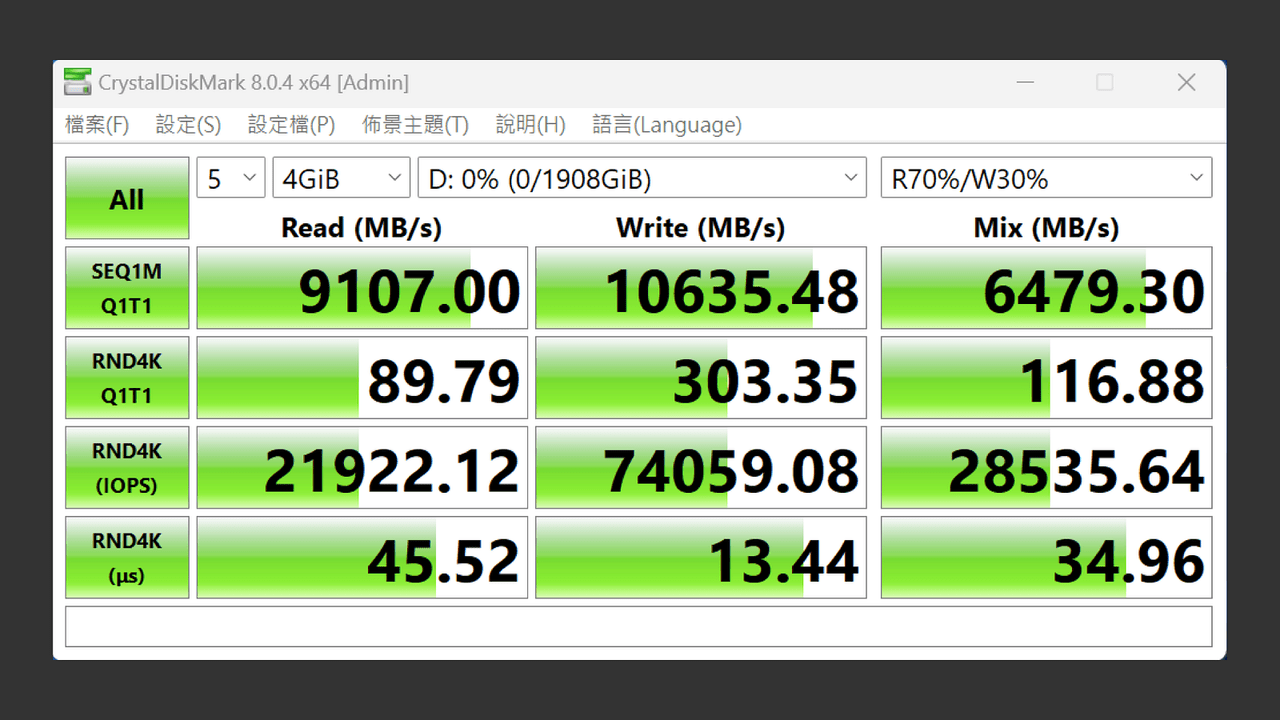The width and height of the screenshot is (1280, 720).
Task: Open the 設定檔(P) profile menu
Action: coord(291,125)
